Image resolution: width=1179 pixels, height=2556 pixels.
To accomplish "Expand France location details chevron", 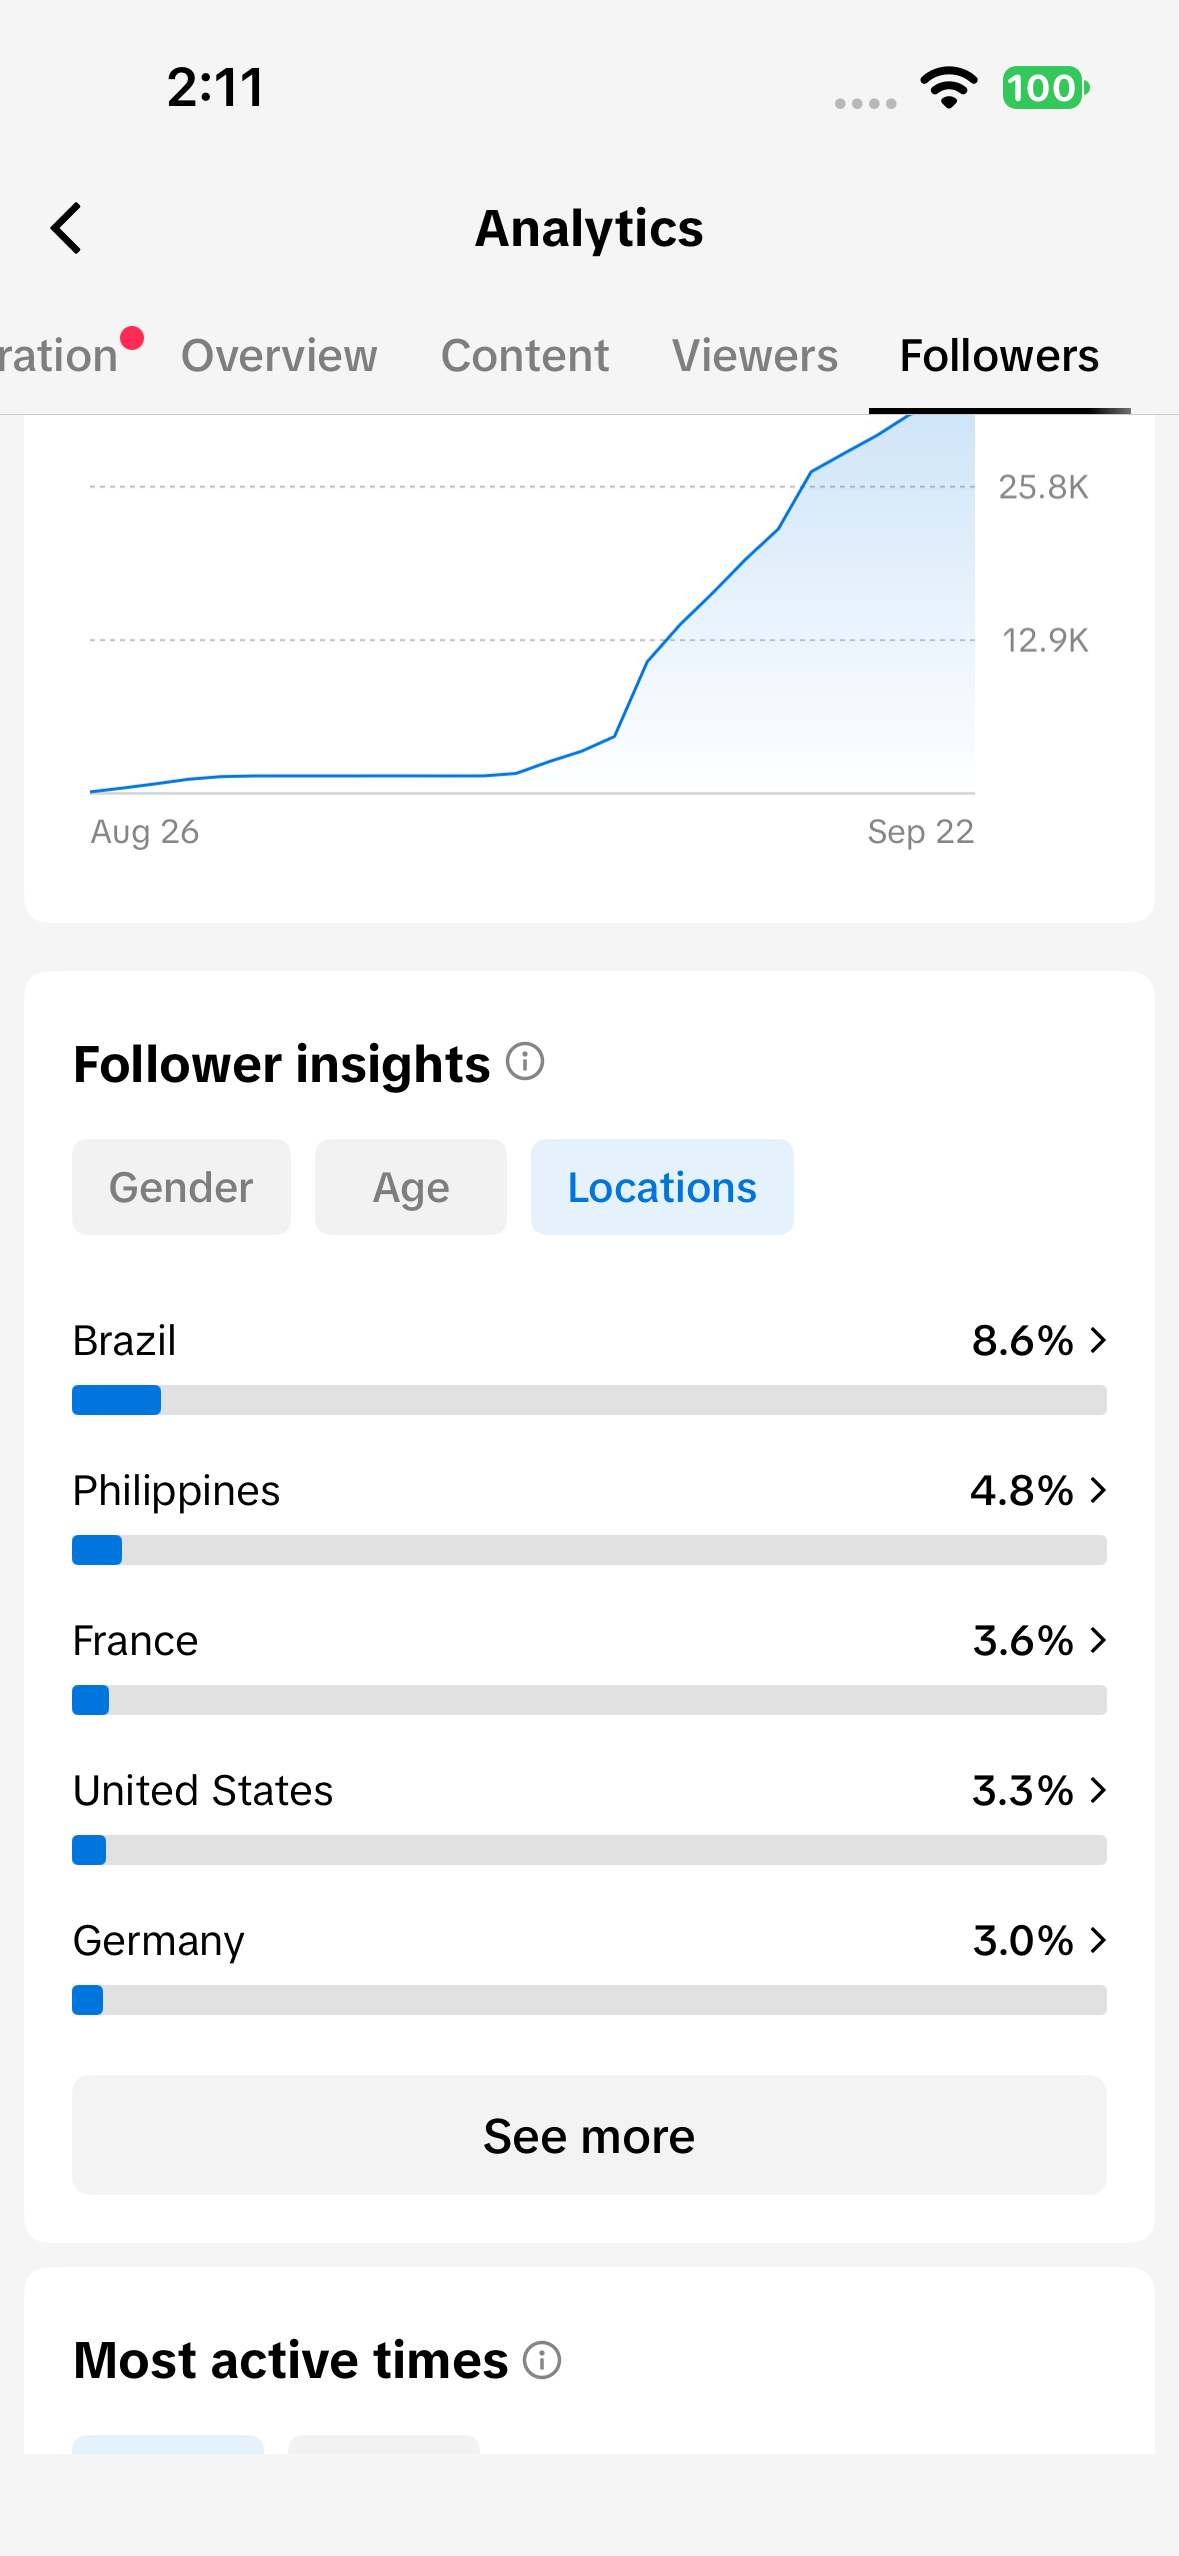I will tap(1098, 1640).
